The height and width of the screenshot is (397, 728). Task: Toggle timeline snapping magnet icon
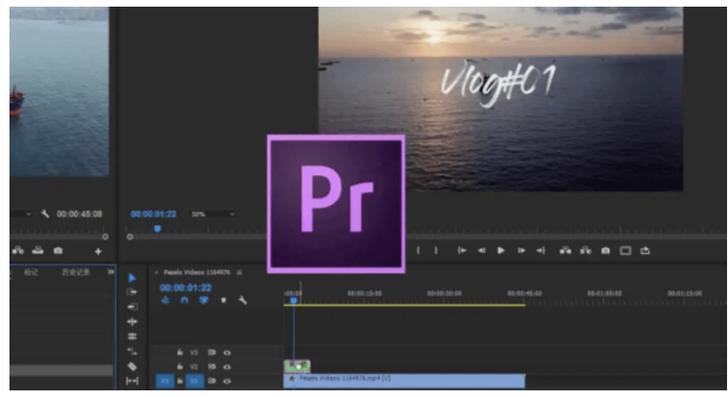(184, 300)
